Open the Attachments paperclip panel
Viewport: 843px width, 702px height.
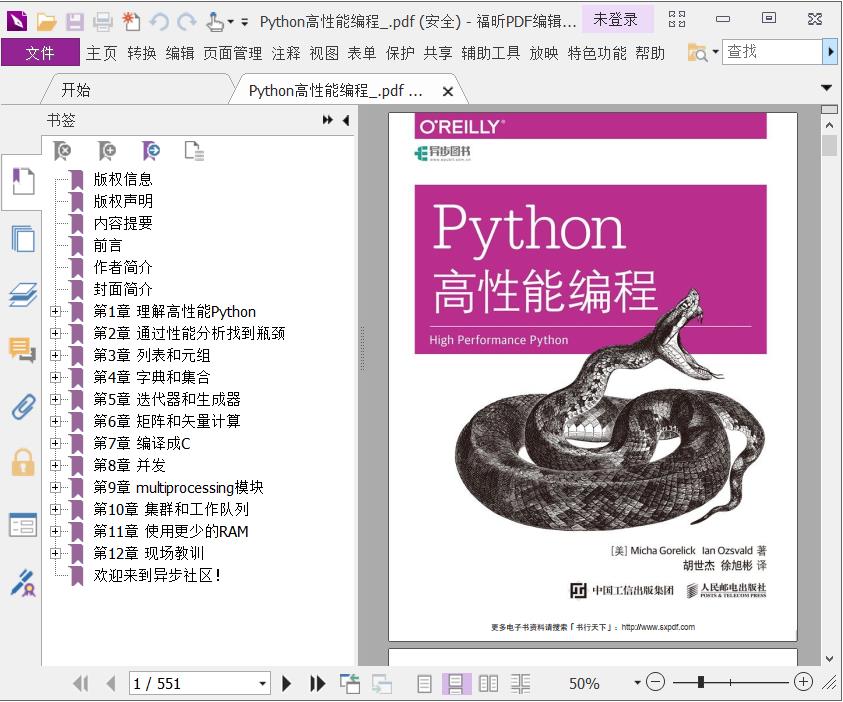click(x=23, y=406)
